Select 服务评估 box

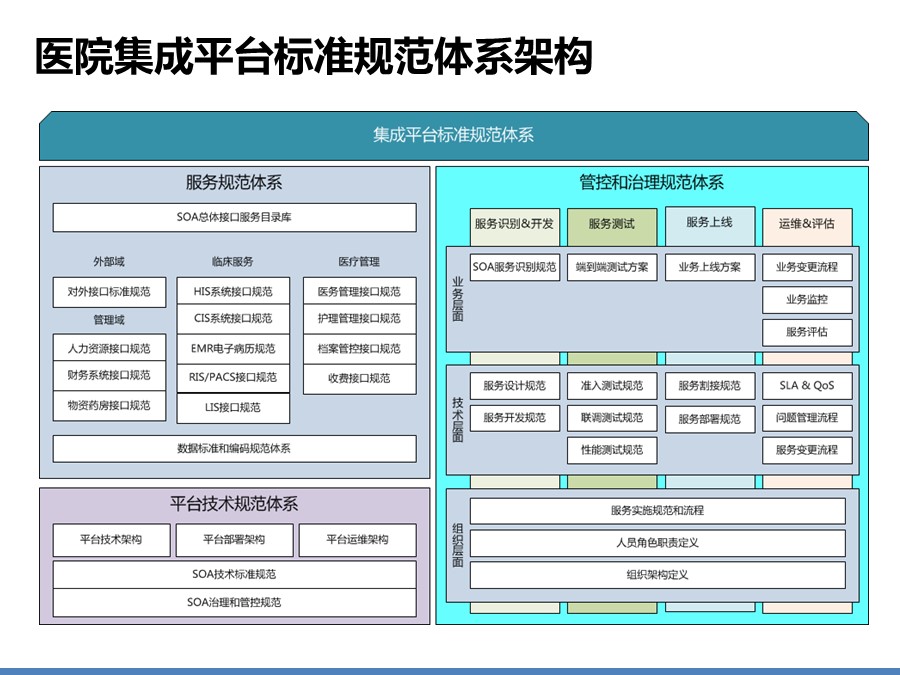pyautogui.click(x=807, y=332)
